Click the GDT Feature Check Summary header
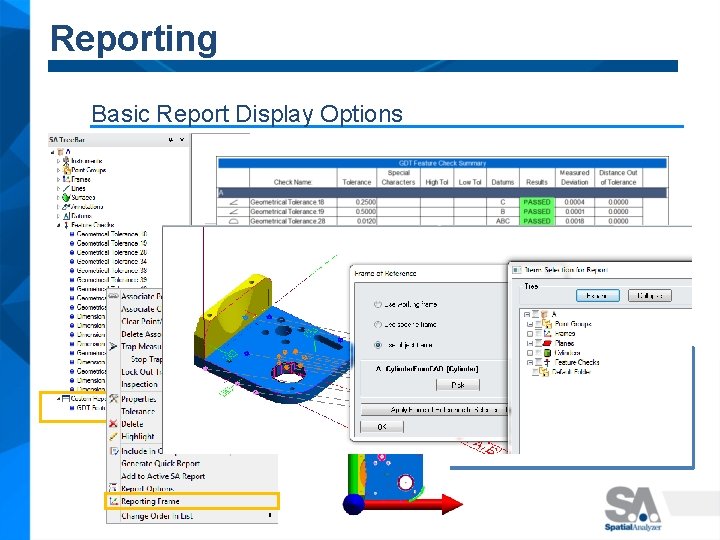The height and width of the screenshot is (540, 720). (442, 163)
